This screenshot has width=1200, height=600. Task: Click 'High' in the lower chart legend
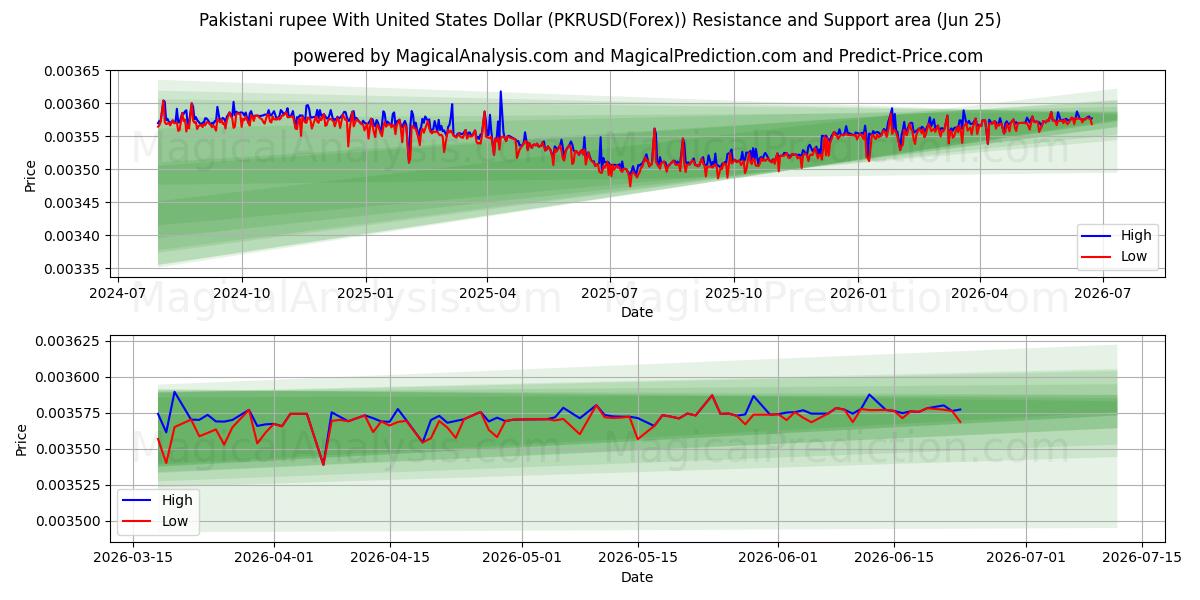point(177,500)
